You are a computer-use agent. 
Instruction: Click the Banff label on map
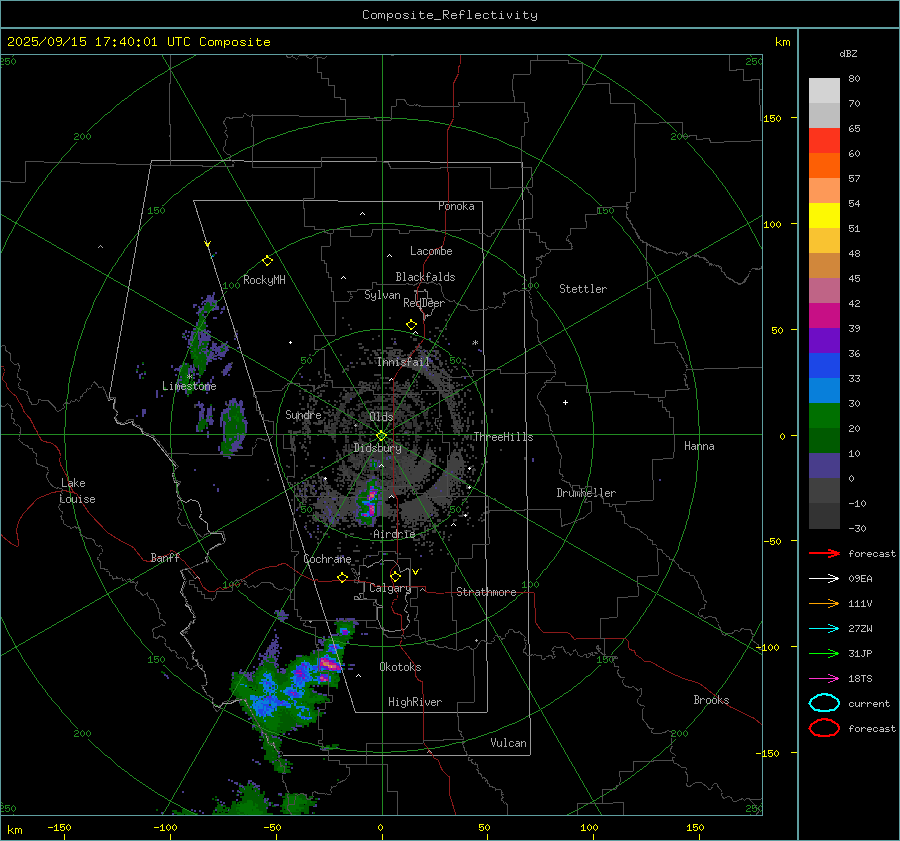click(x=165, y=558)
